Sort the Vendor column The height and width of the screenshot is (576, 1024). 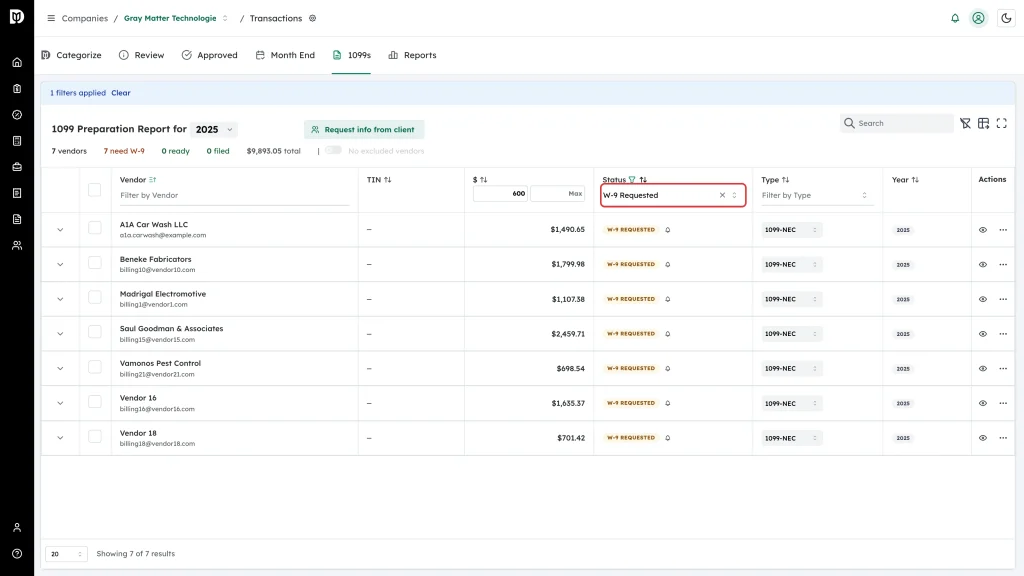pyautogui.click(x=153, y=180)
